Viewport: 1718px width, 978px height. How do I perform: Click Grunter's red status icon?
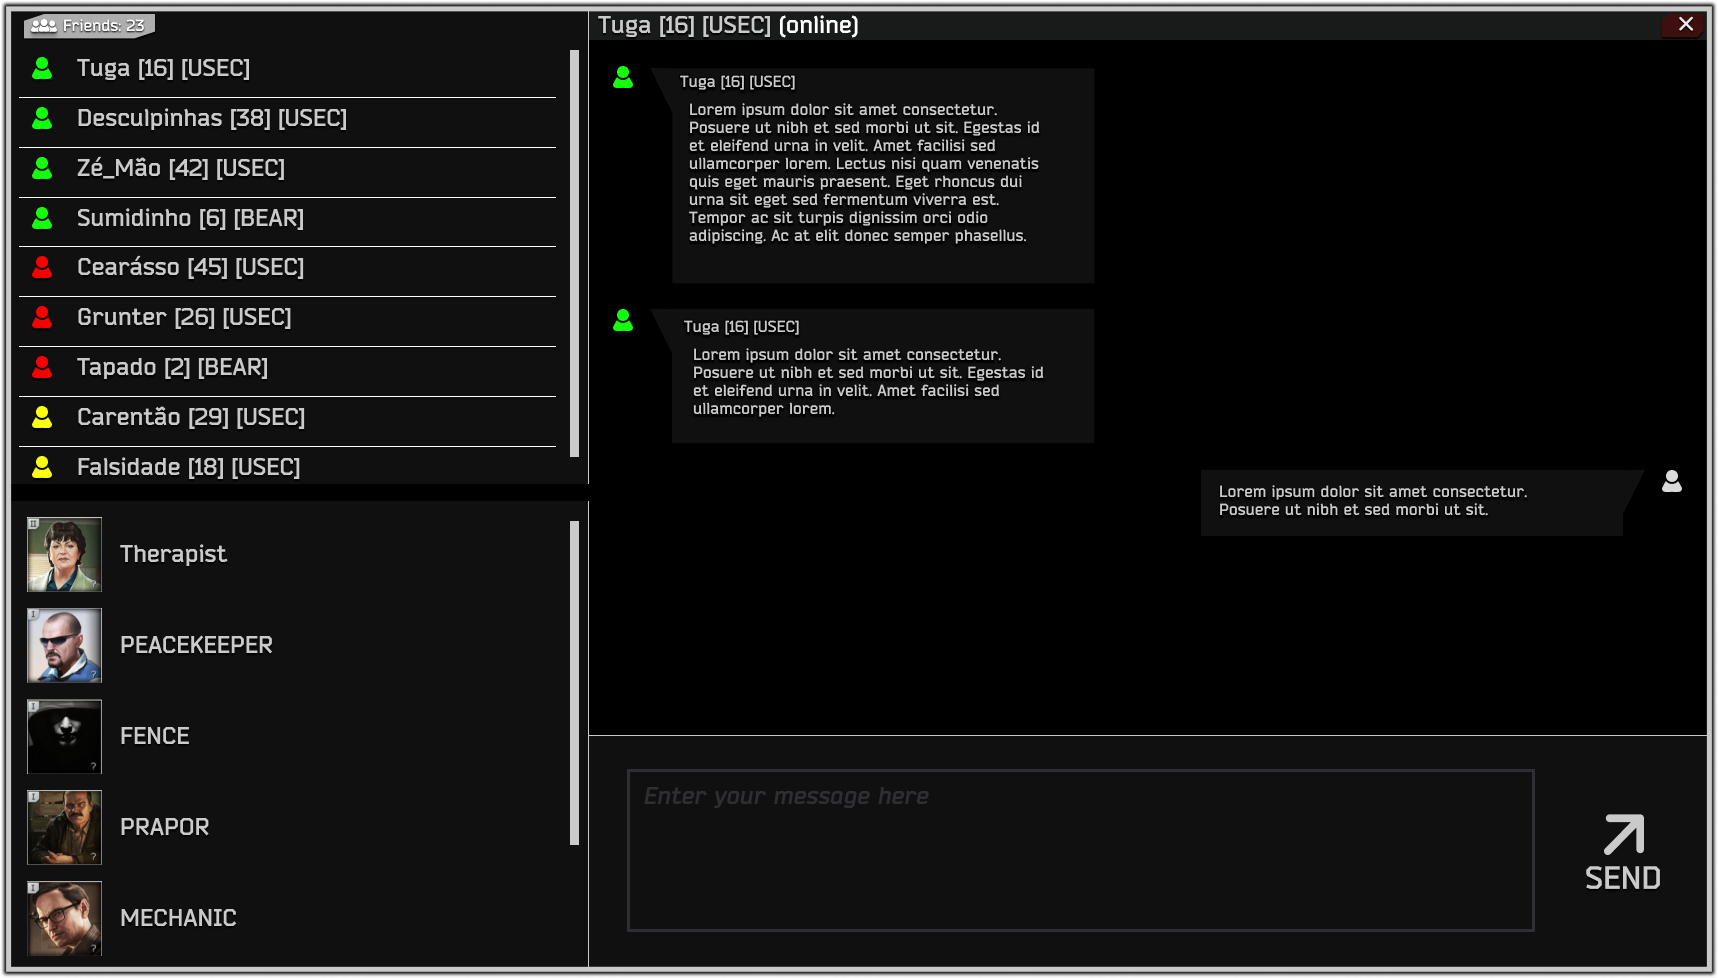tap(41, 317)
